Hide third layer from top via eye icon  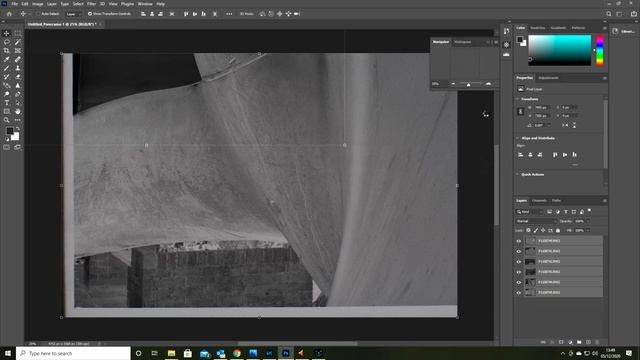coord(519,262)
